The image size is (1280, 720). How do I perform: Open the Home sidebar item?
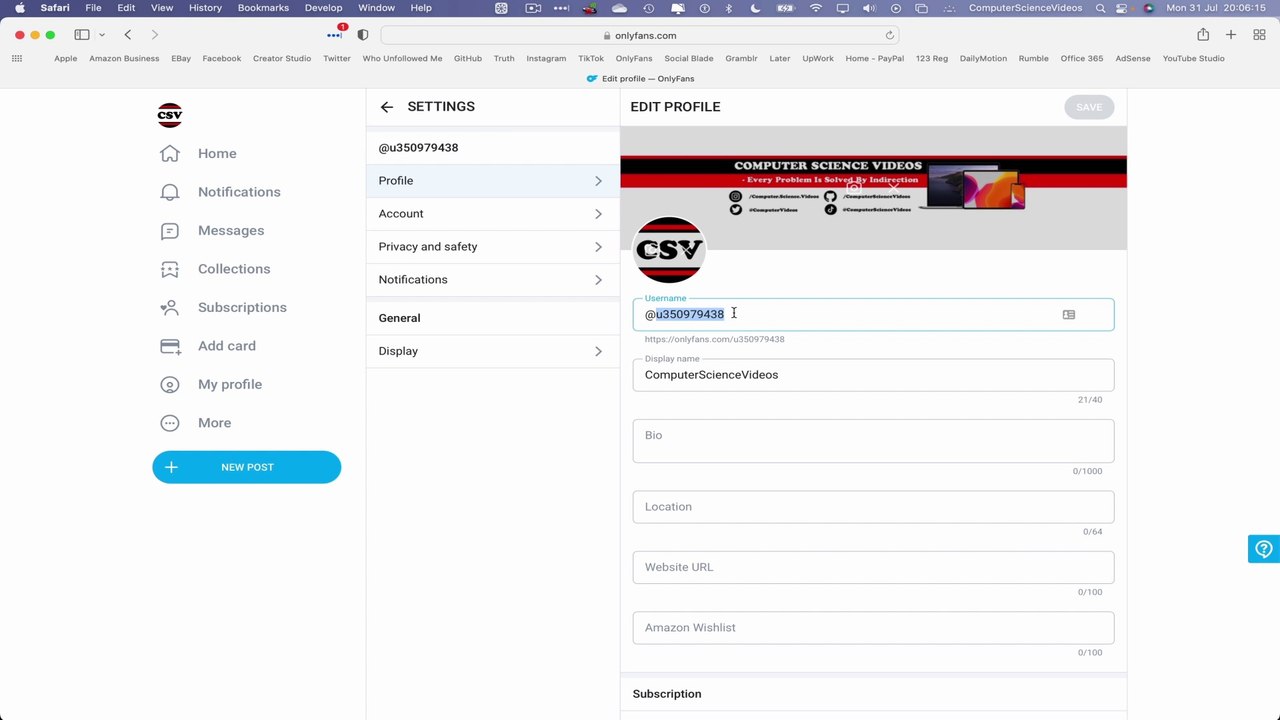[198, 153]
